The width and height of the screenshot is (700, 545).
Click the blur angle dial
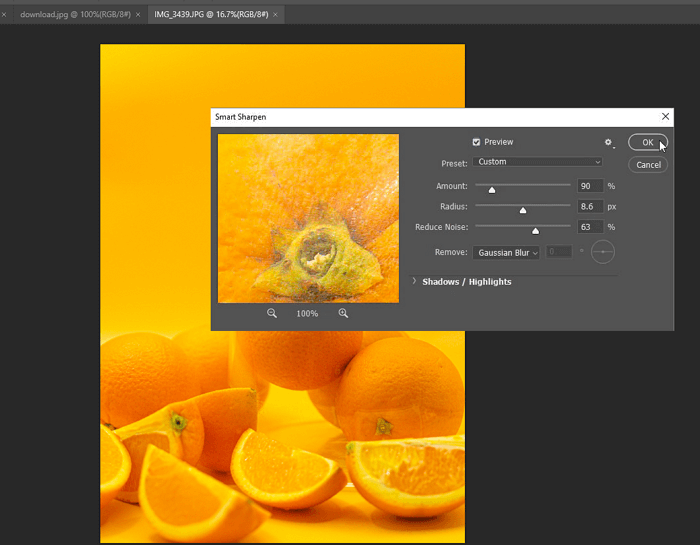click(602, 253)
